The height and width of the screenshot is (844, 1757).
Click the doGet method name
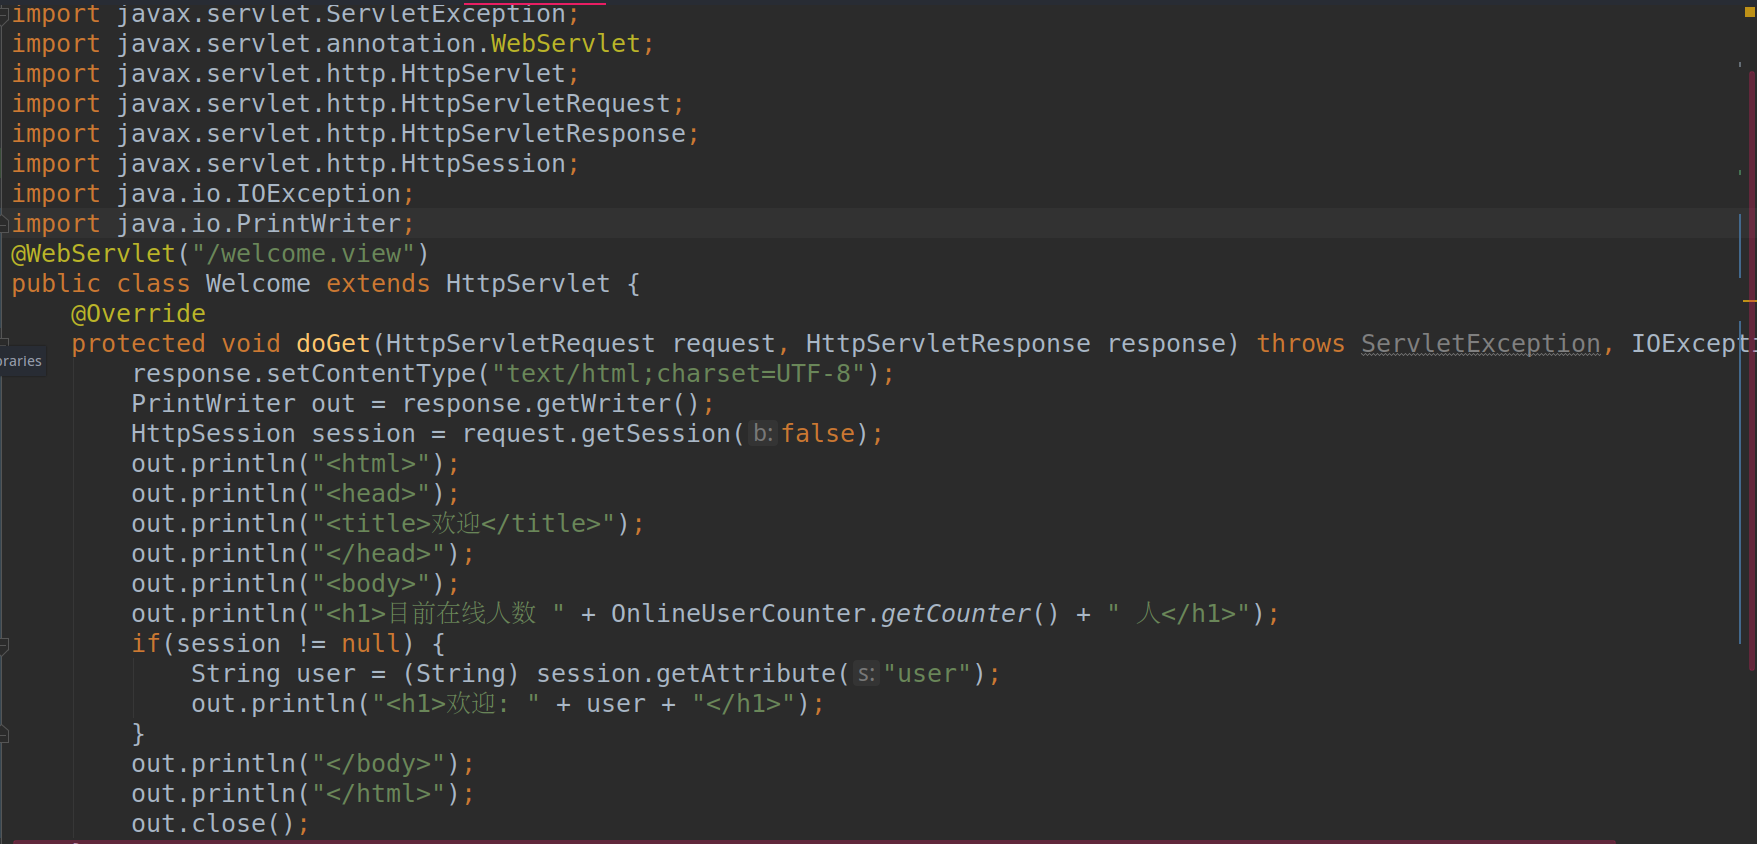[333, 344]
